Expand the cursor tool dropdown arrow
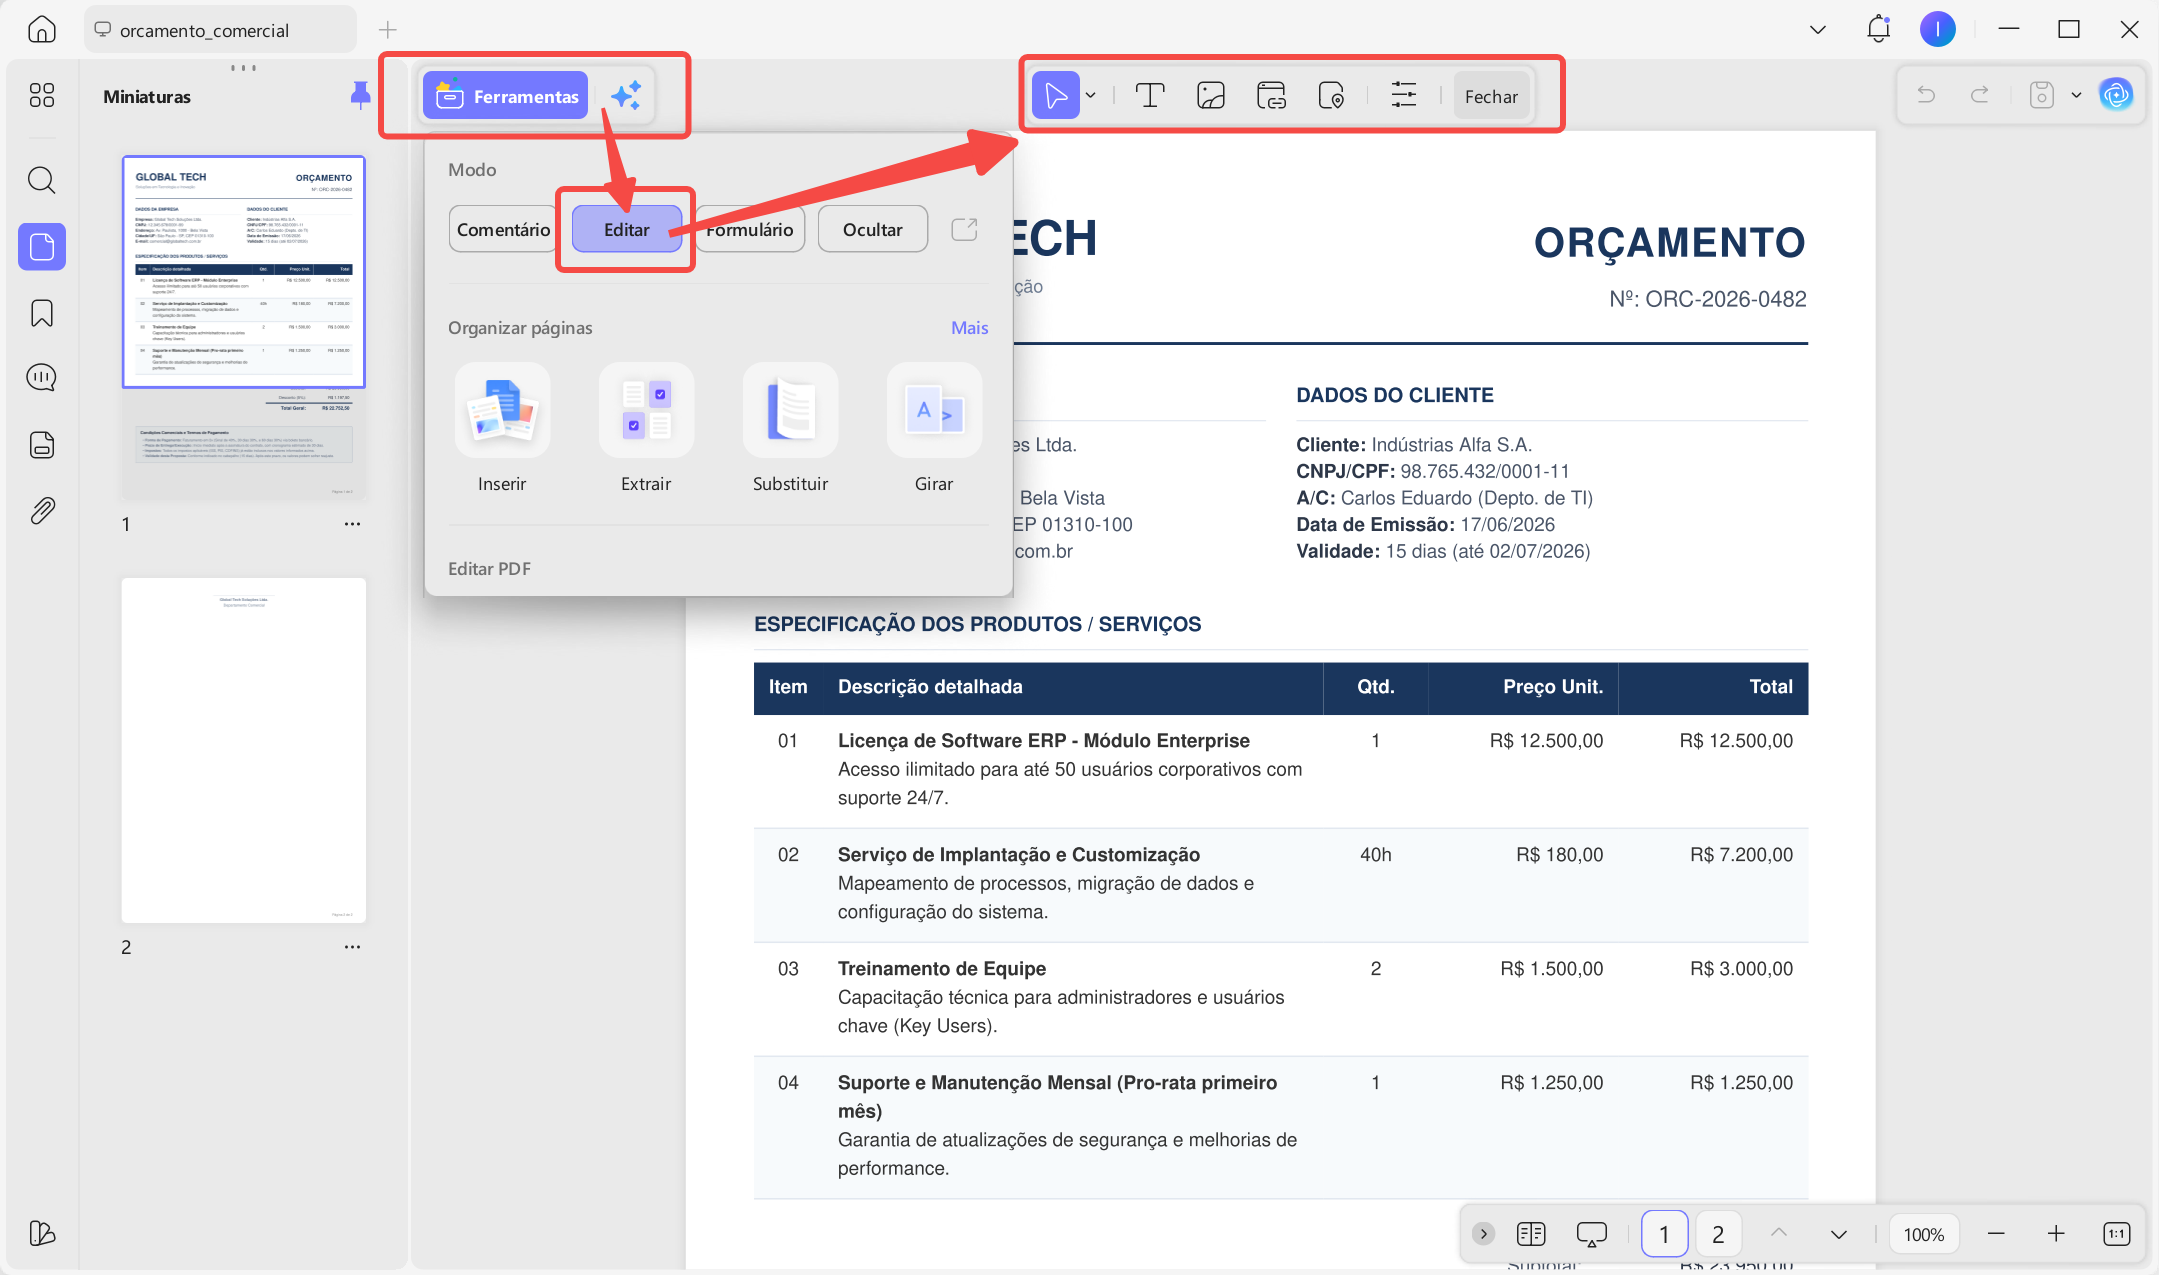 tap(1091, 96)
